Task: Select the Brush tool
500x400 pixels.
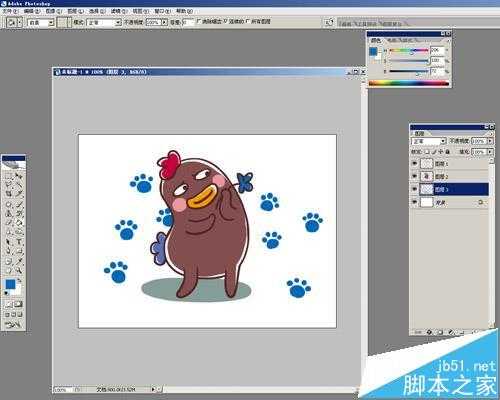Action: 18,204
